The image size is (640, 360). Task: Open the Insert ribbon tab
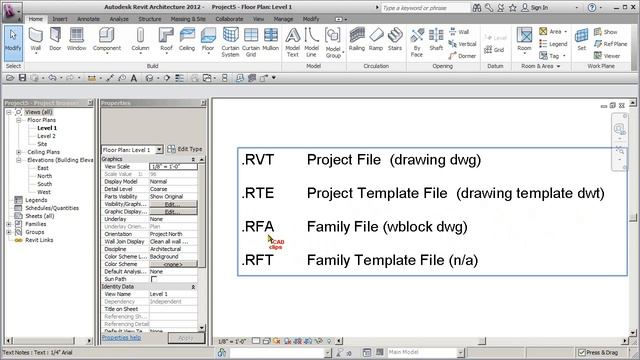[60, 19]
